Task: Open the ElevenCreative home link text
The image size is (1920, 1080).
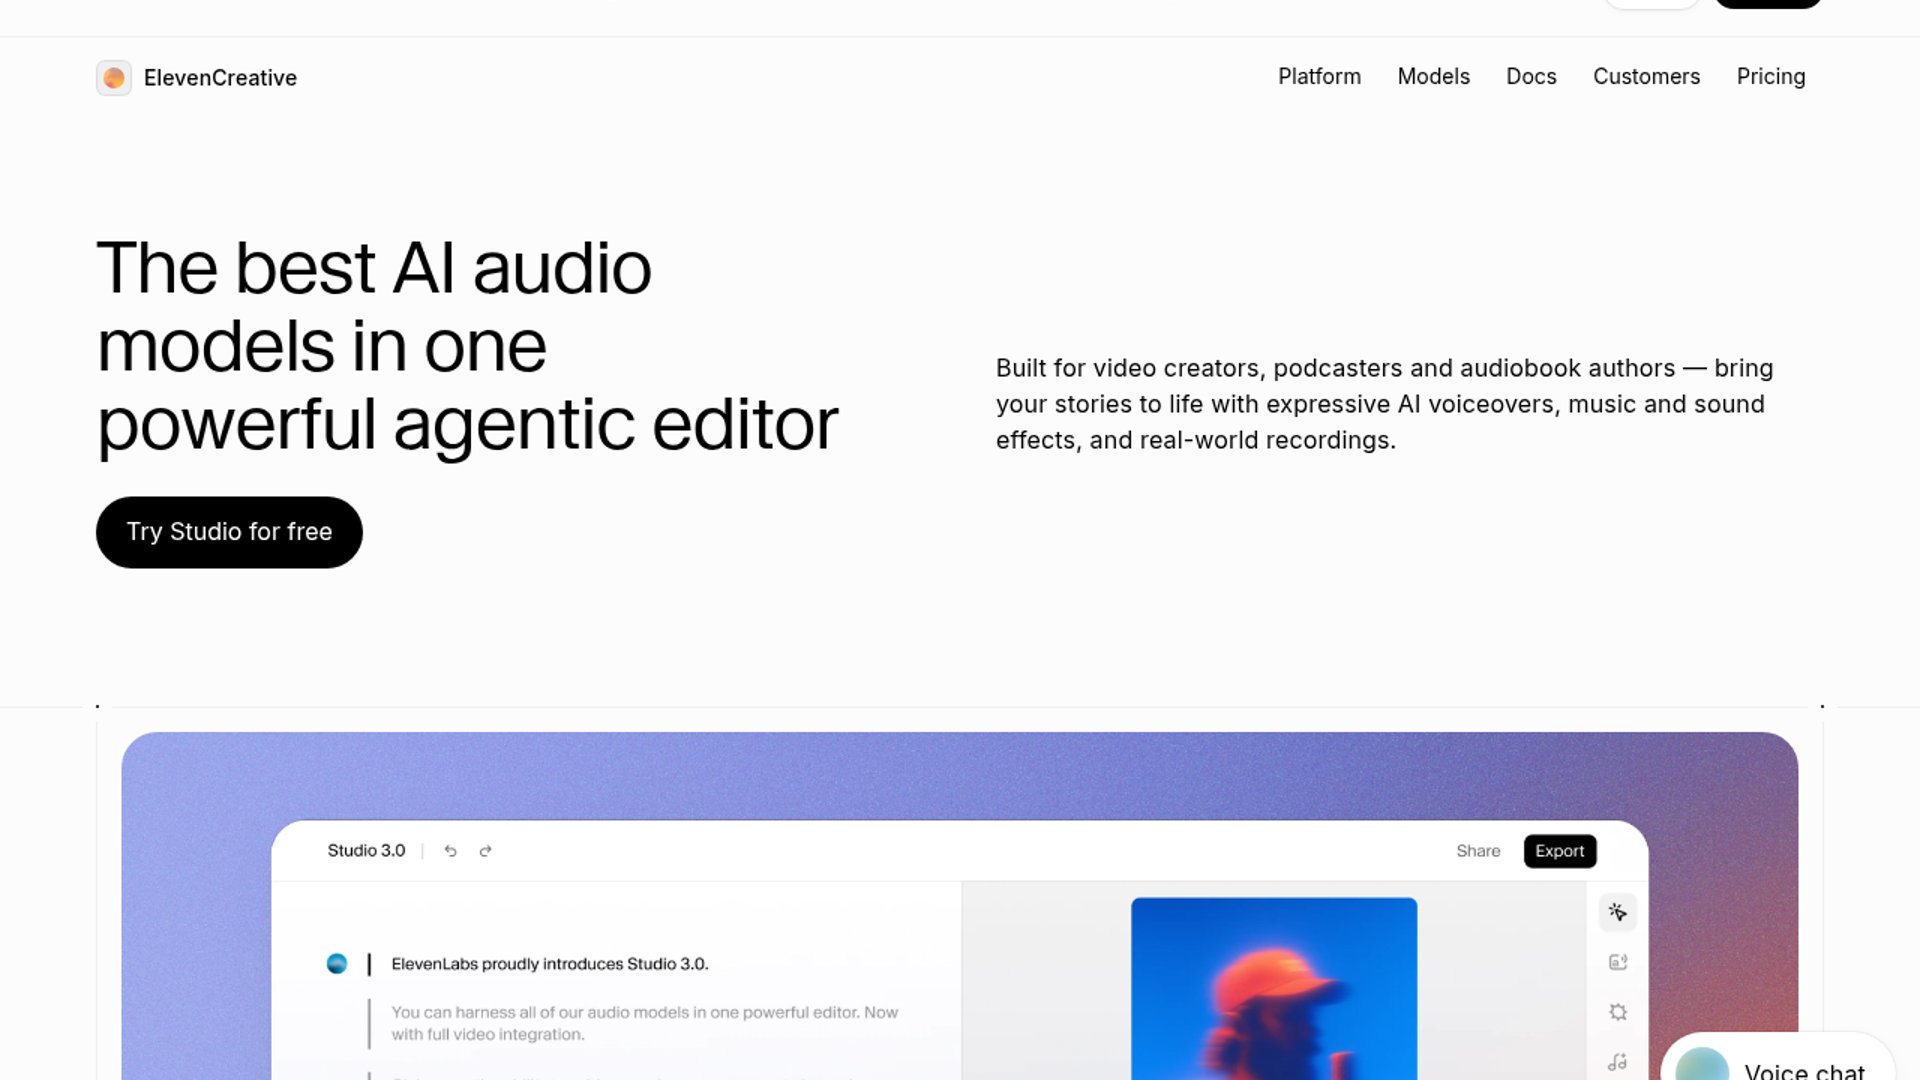Action: (x=220, y=78)
